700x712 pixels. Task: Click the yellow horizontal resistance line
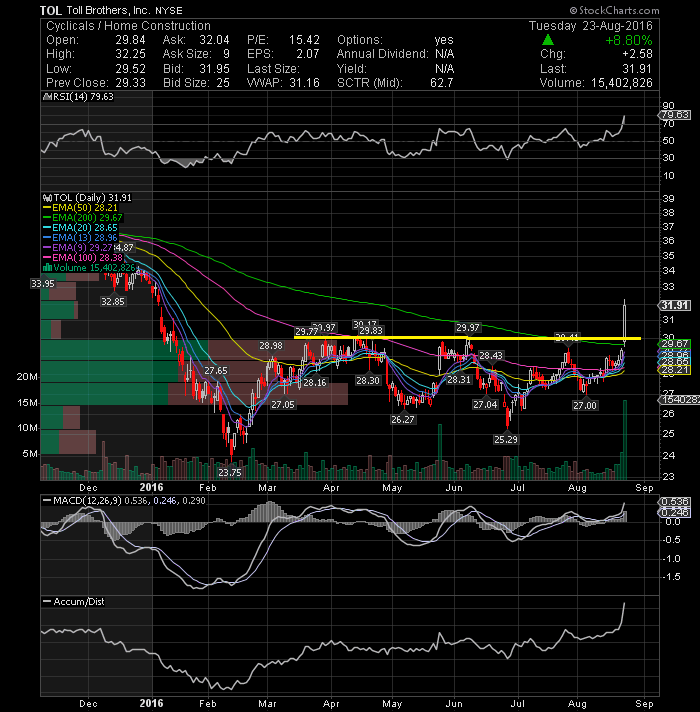coord(468,338)
